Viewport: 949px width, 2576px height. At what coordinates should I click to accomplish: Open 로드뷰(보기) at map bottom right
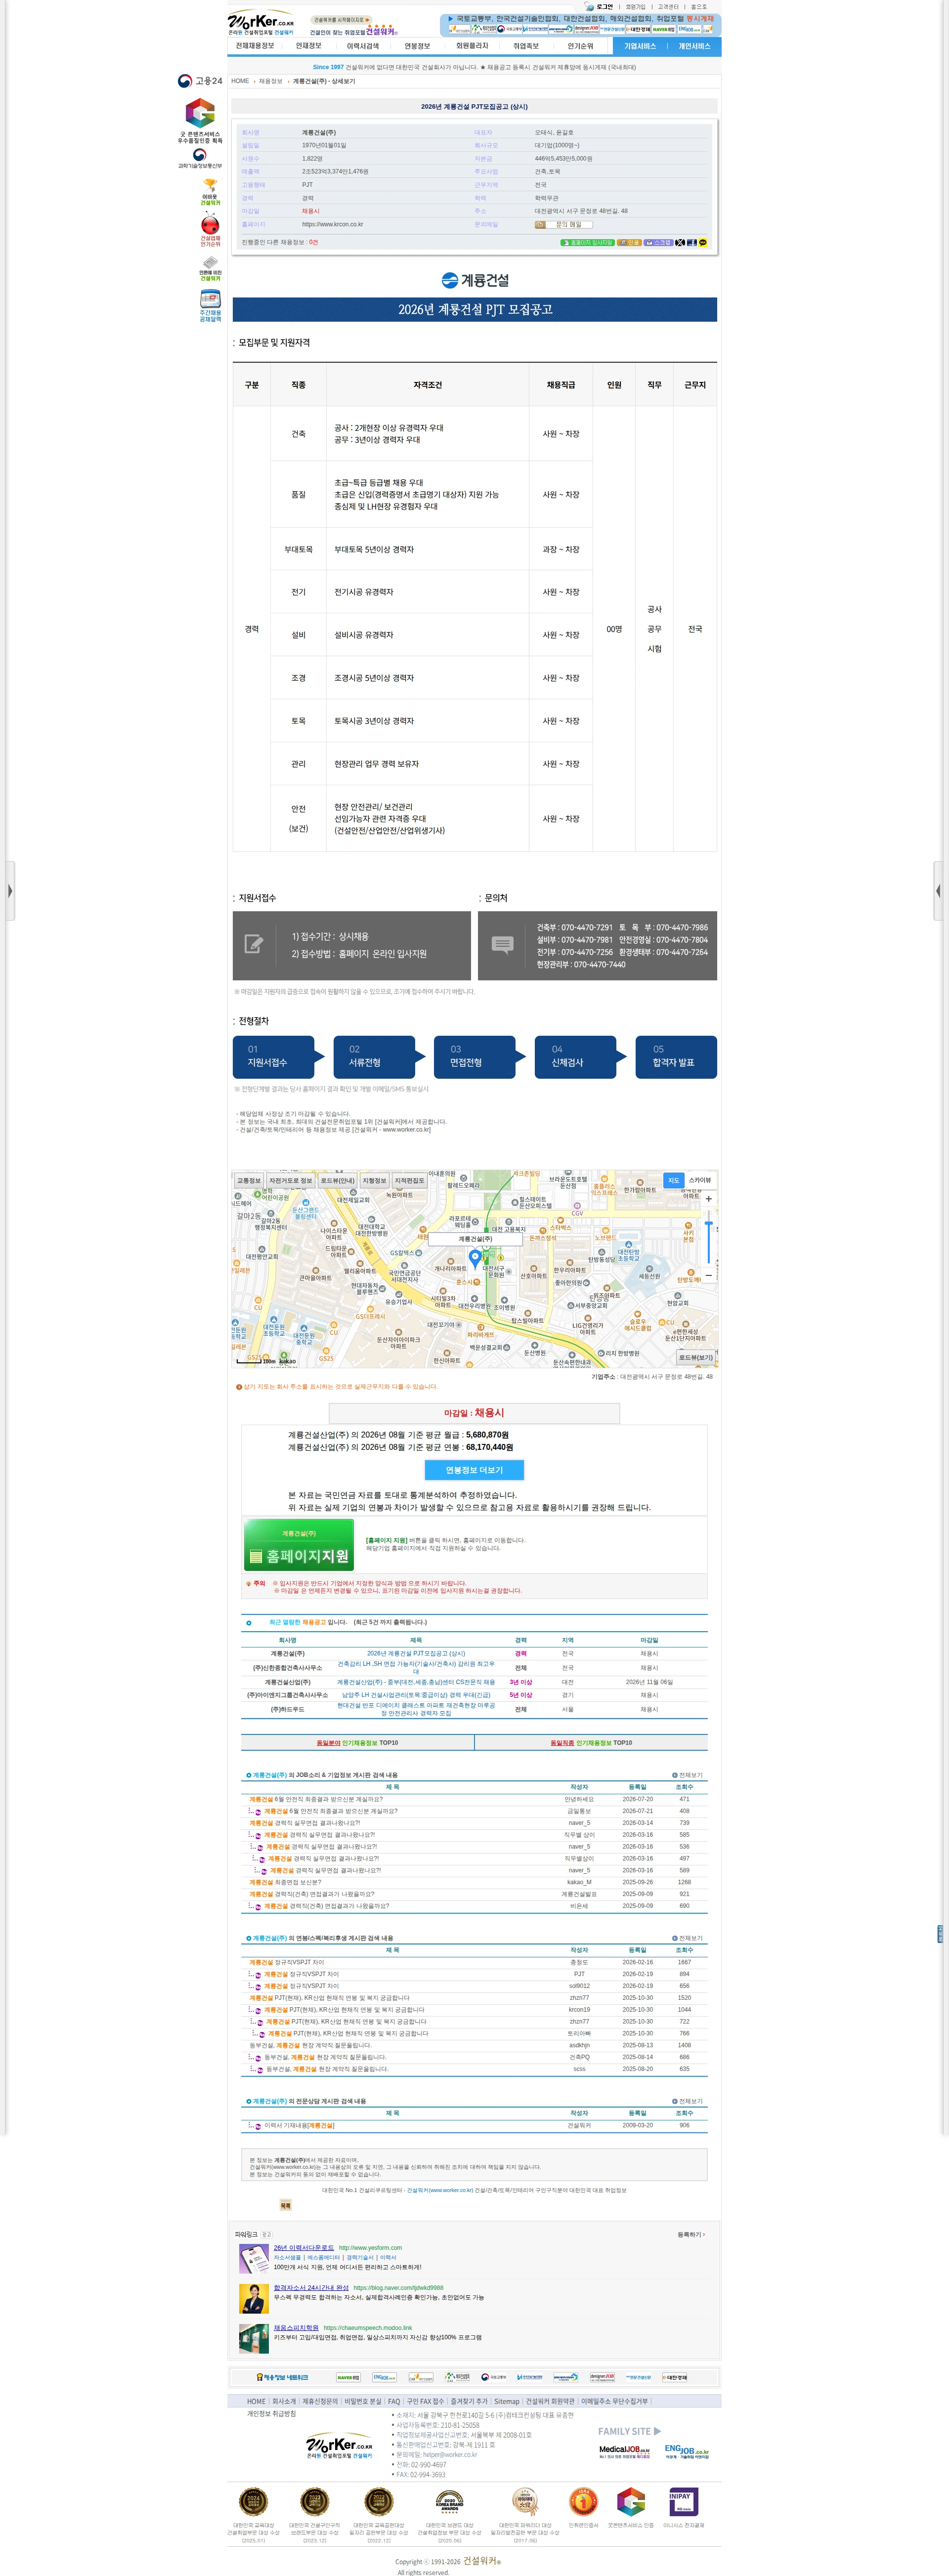tap(696, 1357)
